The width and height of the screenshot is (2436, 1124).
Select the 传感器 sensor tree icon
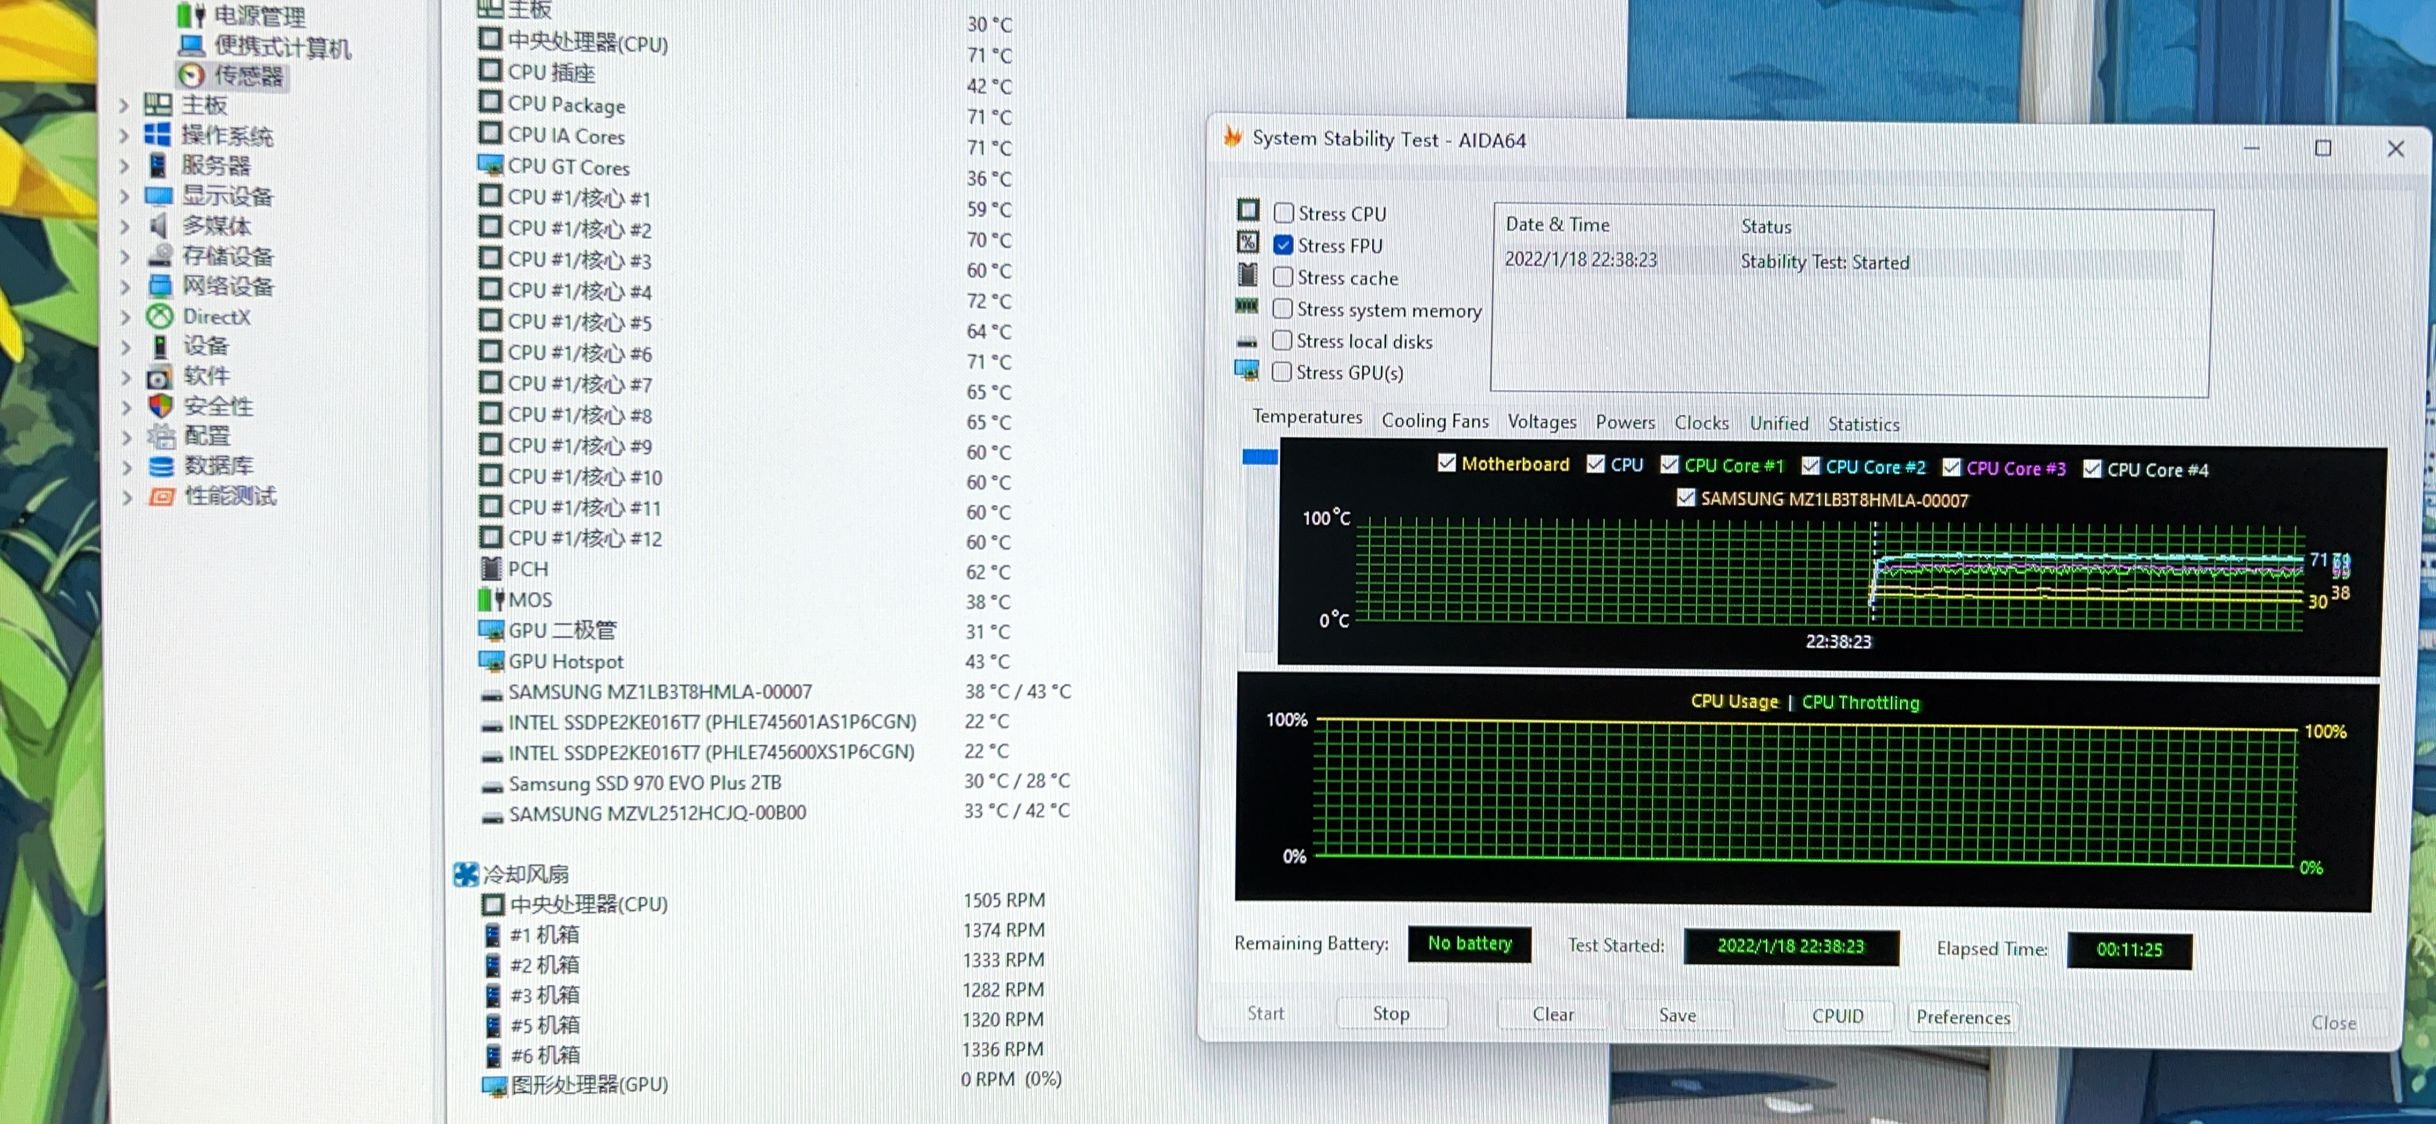[192, 76]
